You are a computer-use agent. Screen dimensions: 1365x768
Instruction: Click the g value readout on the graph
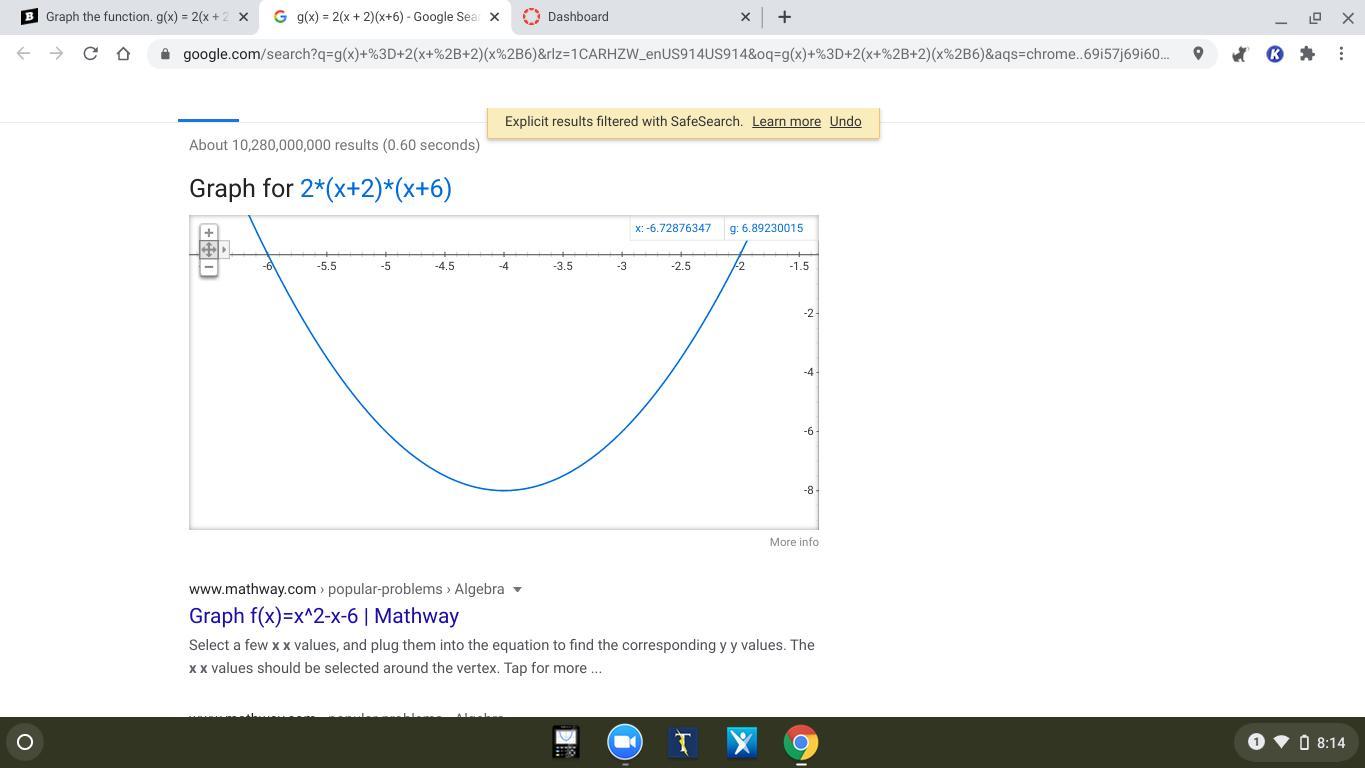[x=766, y=228]
